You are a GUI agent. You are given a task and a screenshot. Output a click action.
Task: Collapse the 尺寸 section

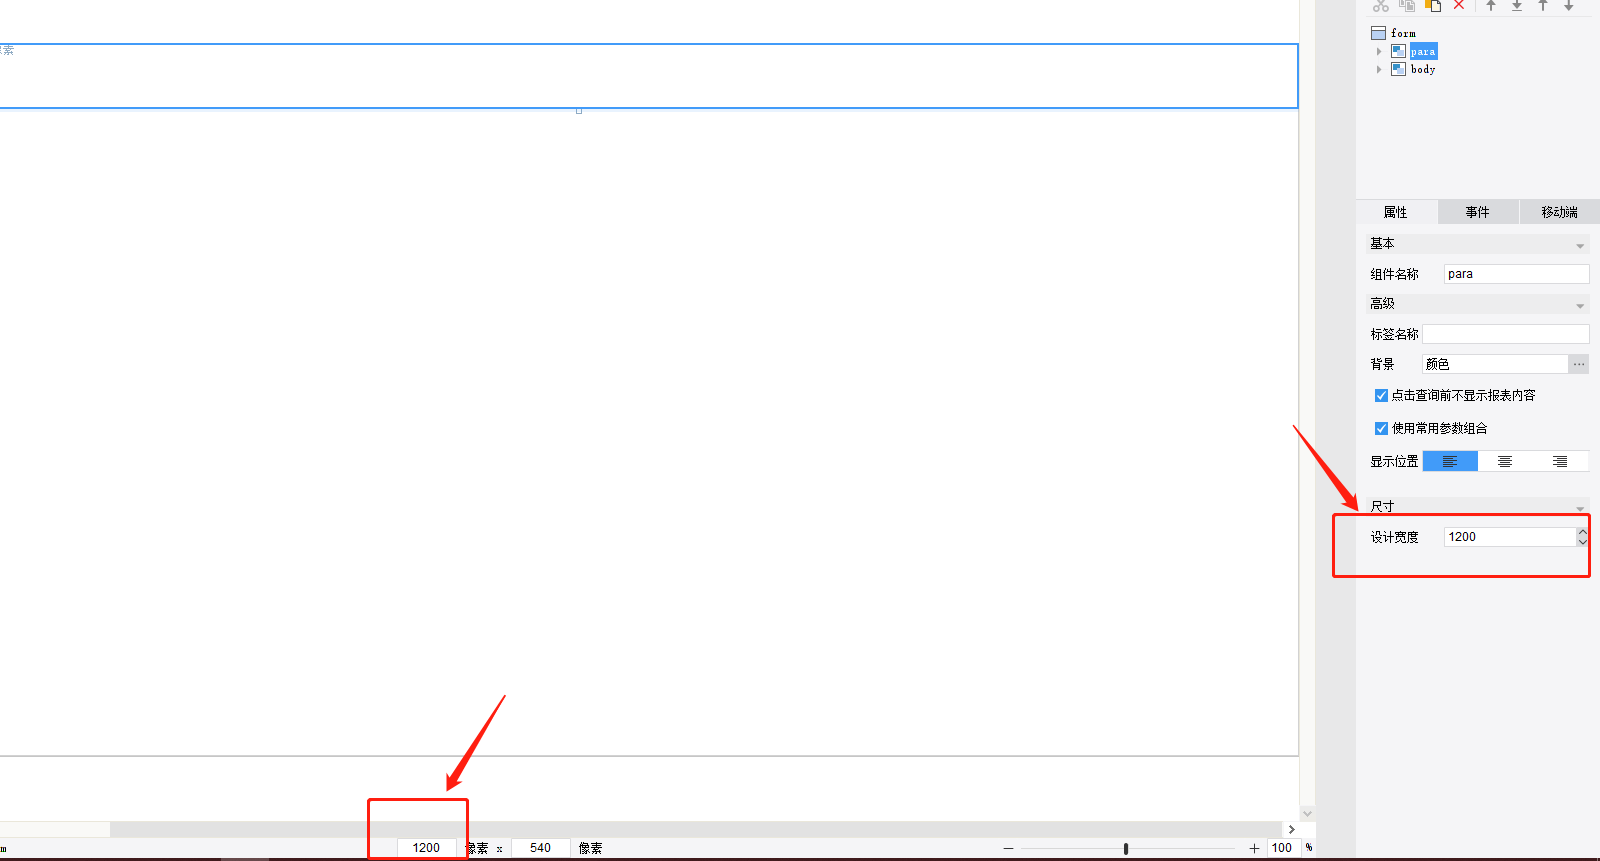pyautogui.click(x=1580, y=508)
